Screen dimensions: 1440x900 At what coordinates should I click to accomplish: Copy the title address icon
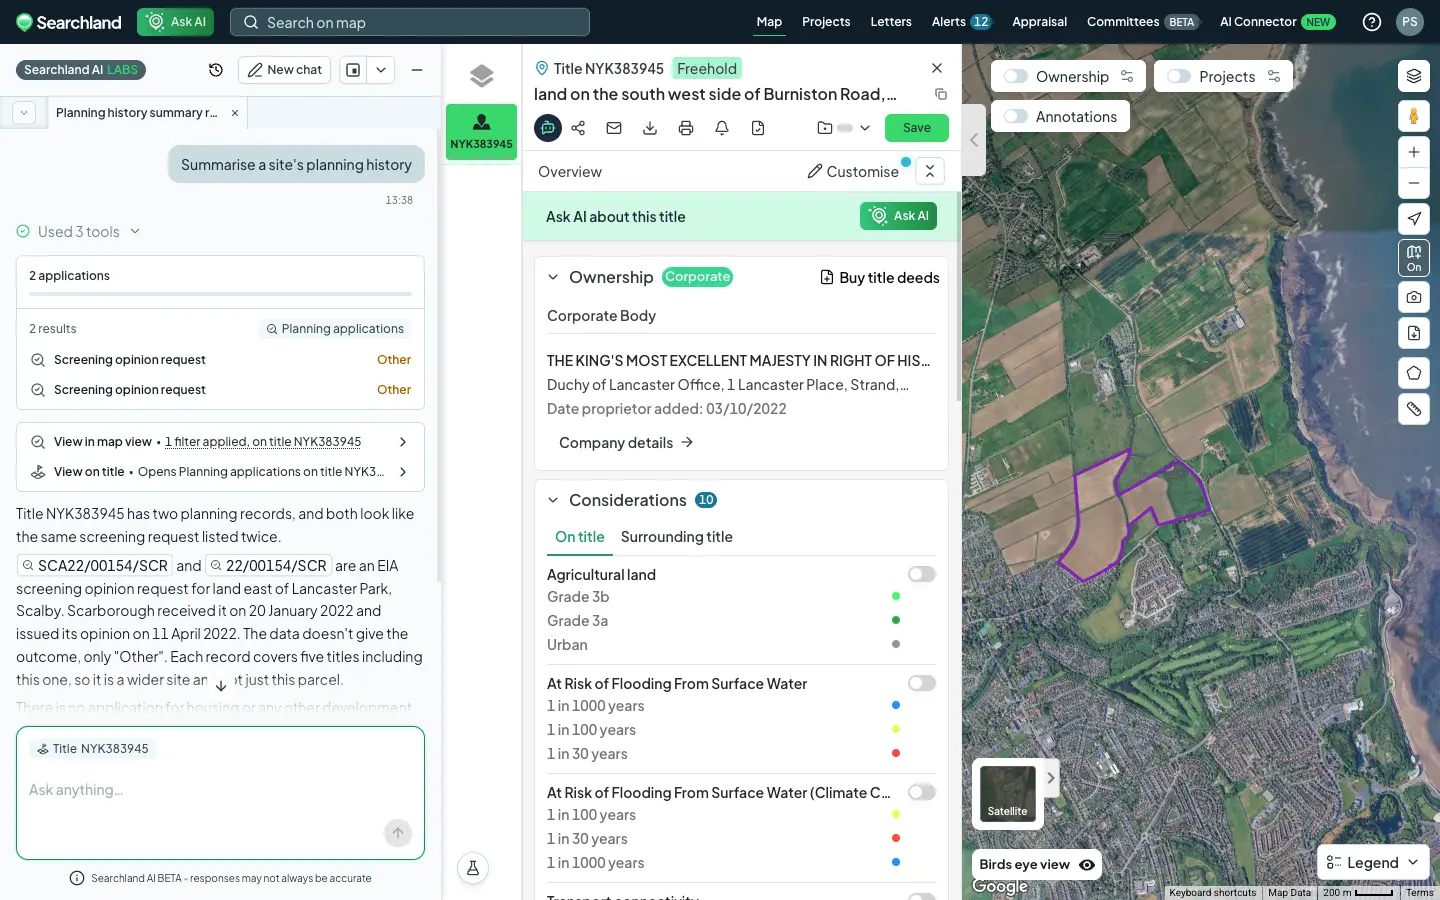940,94
